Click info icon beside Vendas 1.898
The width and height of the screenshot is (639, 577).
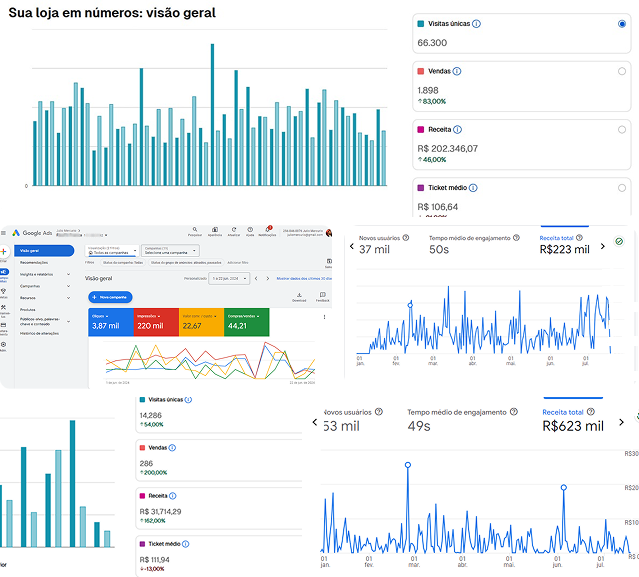[x=457, y=72]
